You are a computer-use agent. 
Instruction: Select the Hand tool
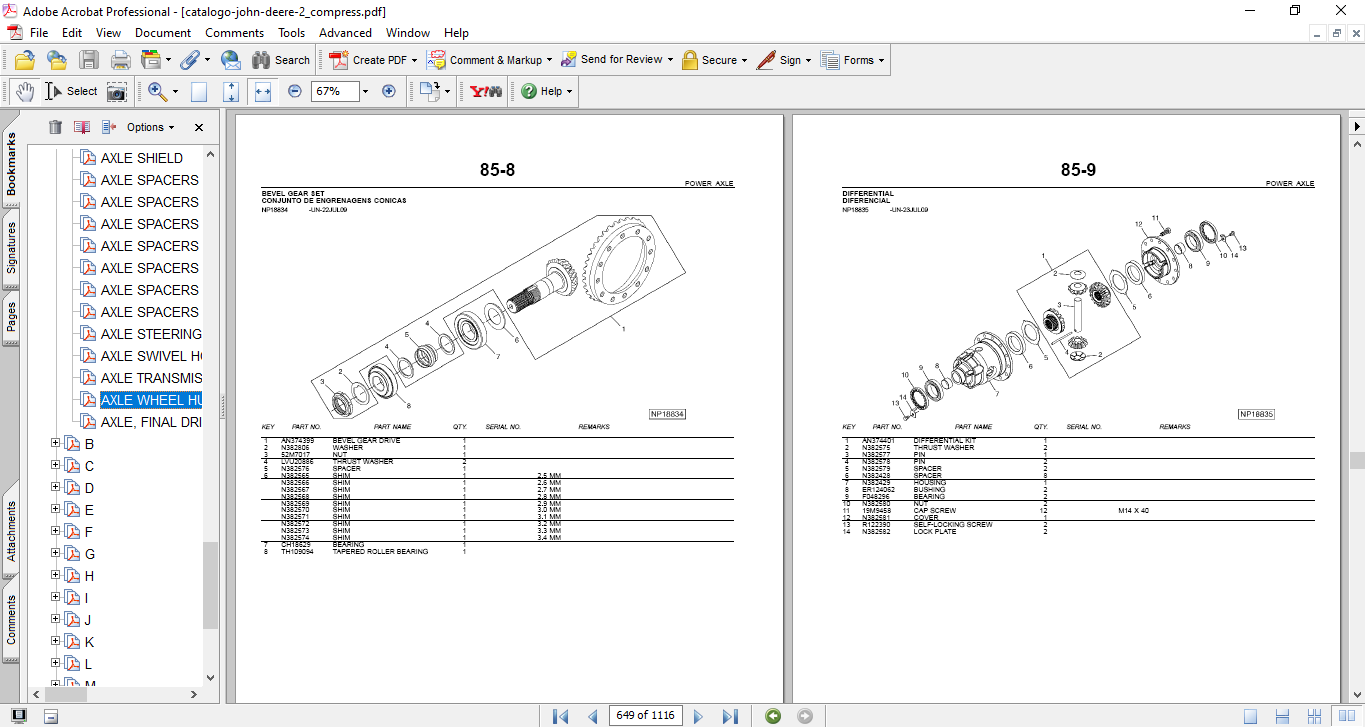(24, 91)
